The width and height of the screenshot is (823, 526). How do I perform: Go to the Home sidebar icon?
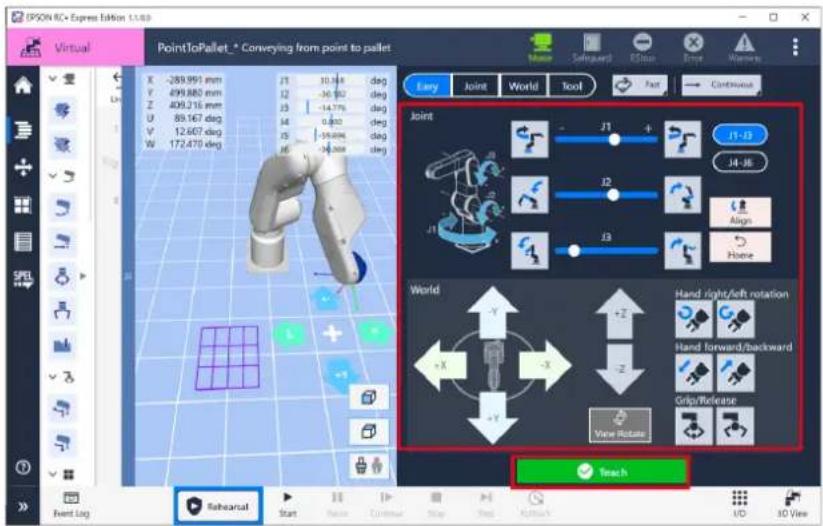23,86
